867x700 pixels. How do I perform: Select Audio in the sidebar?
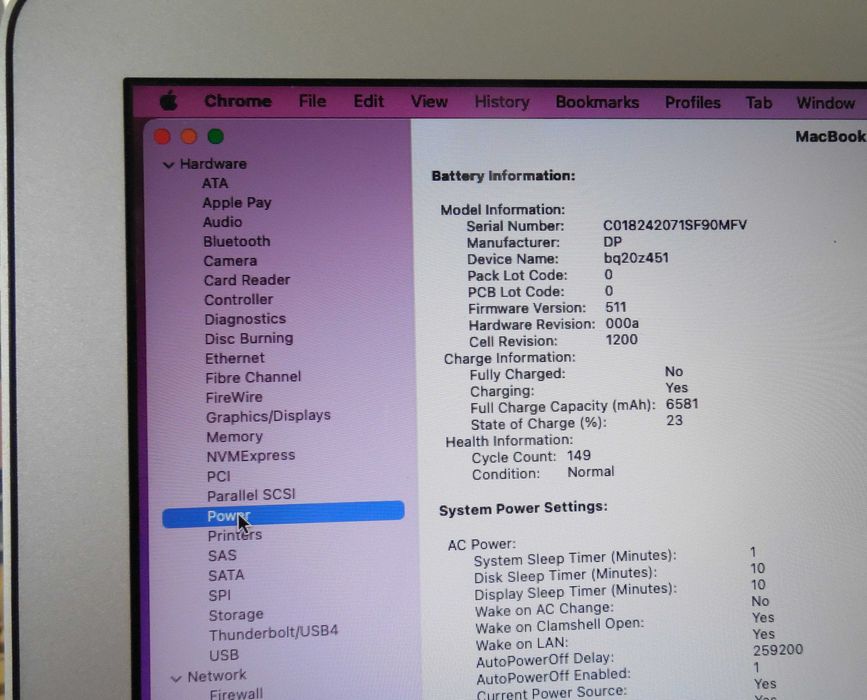pos(222,222)
